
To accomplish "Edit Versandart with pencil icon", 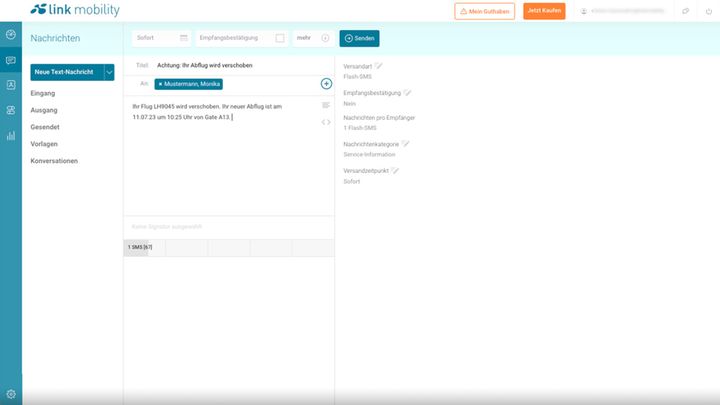I will (x=378, y=66).
